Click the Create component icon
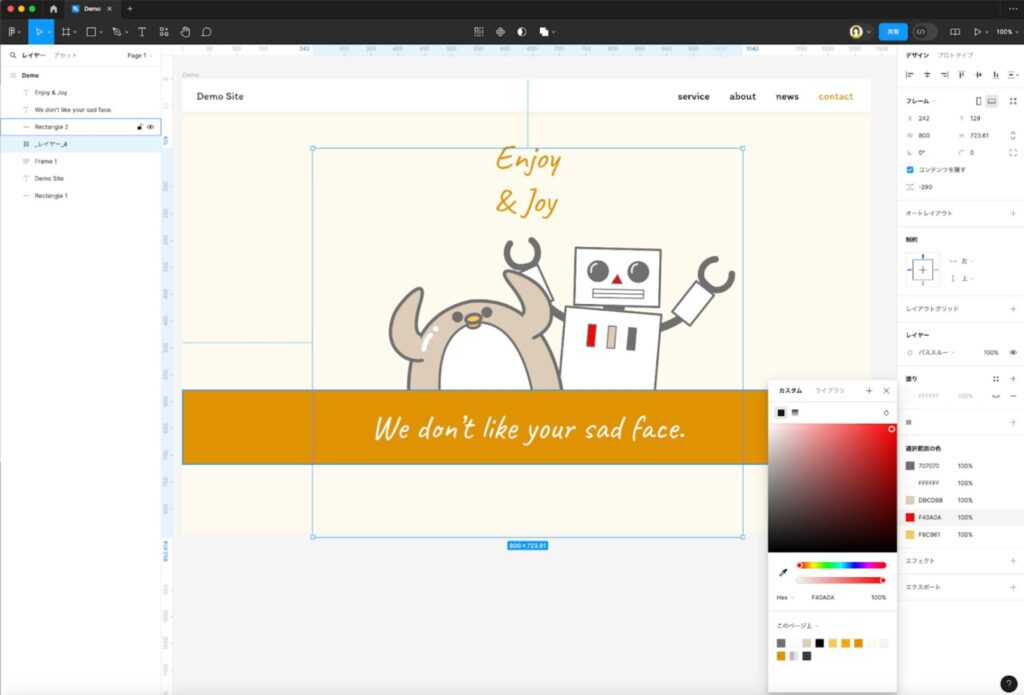This screenshot has height=695, width=1024. click(x=500, y=31)
